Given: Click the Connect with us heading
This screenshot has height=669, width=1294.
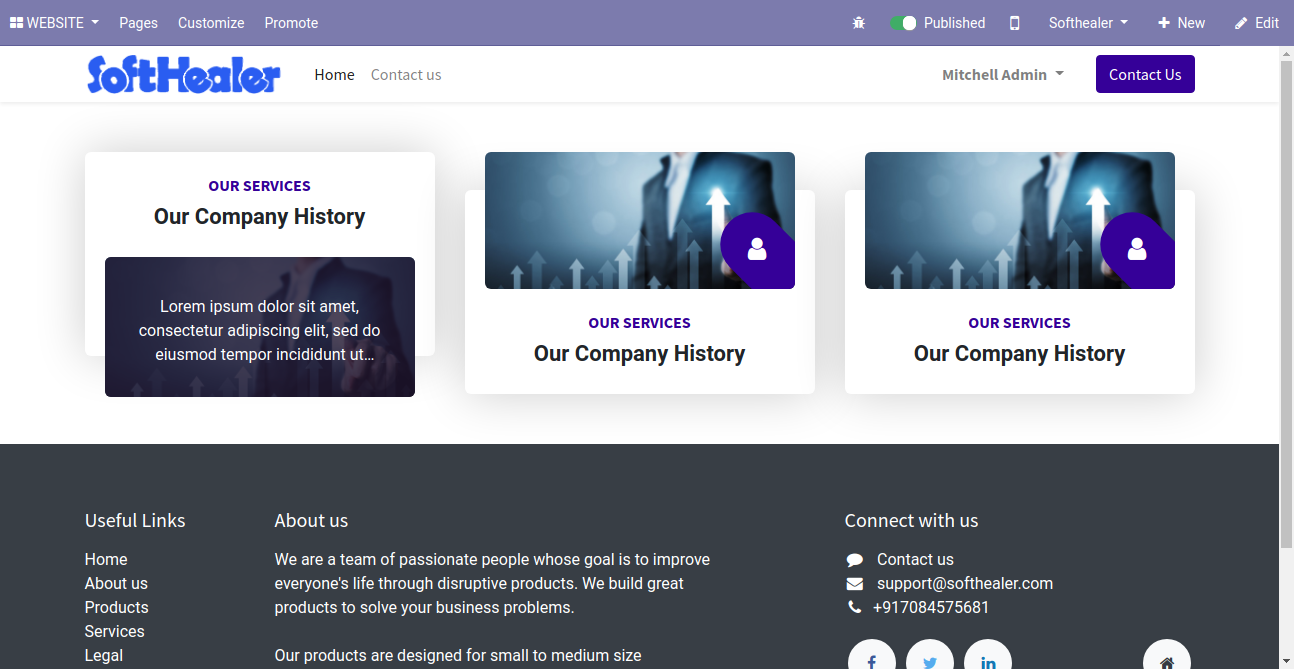Looking at the screenshot, I should (911, 521).
